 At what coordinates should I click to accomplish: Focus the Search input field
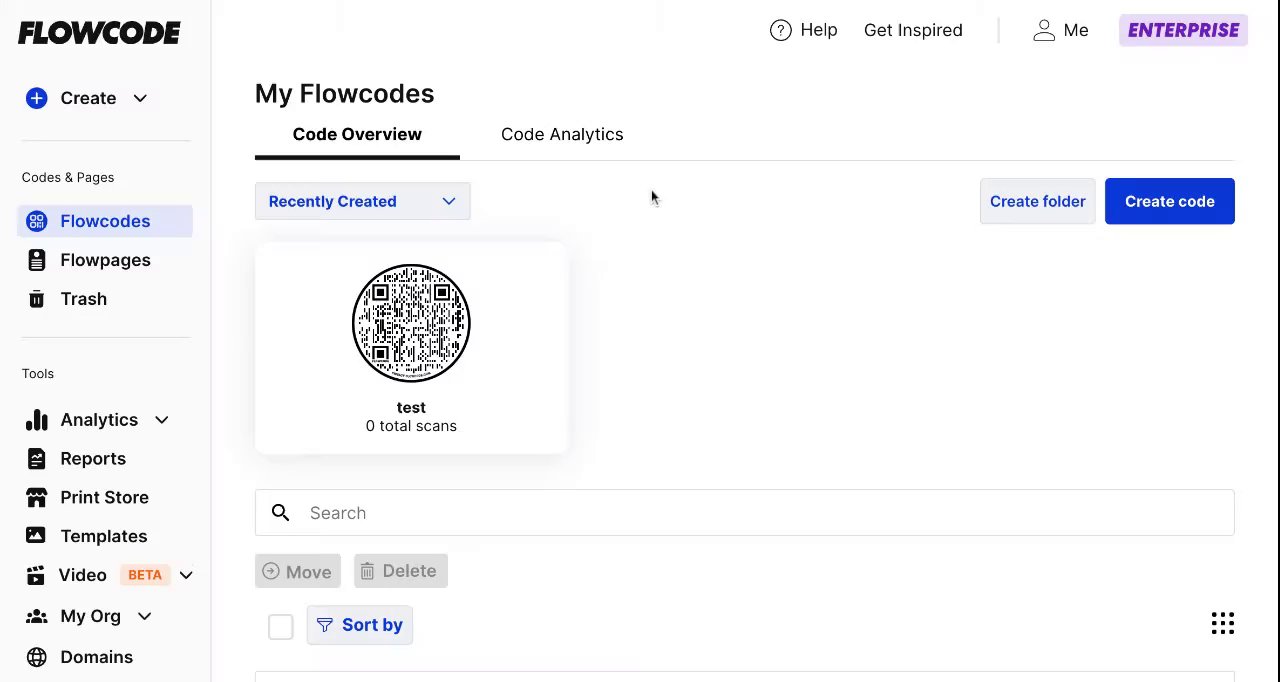coord(760,513)
